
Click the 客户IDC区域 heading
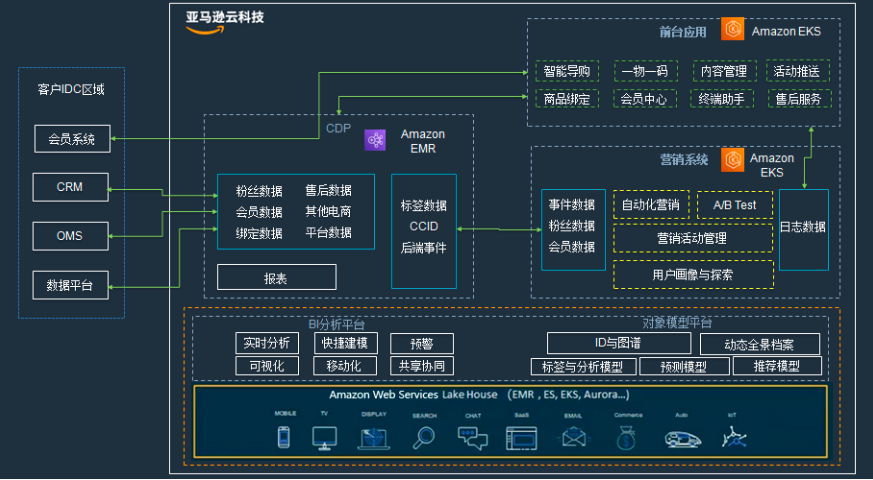(71, 89)
